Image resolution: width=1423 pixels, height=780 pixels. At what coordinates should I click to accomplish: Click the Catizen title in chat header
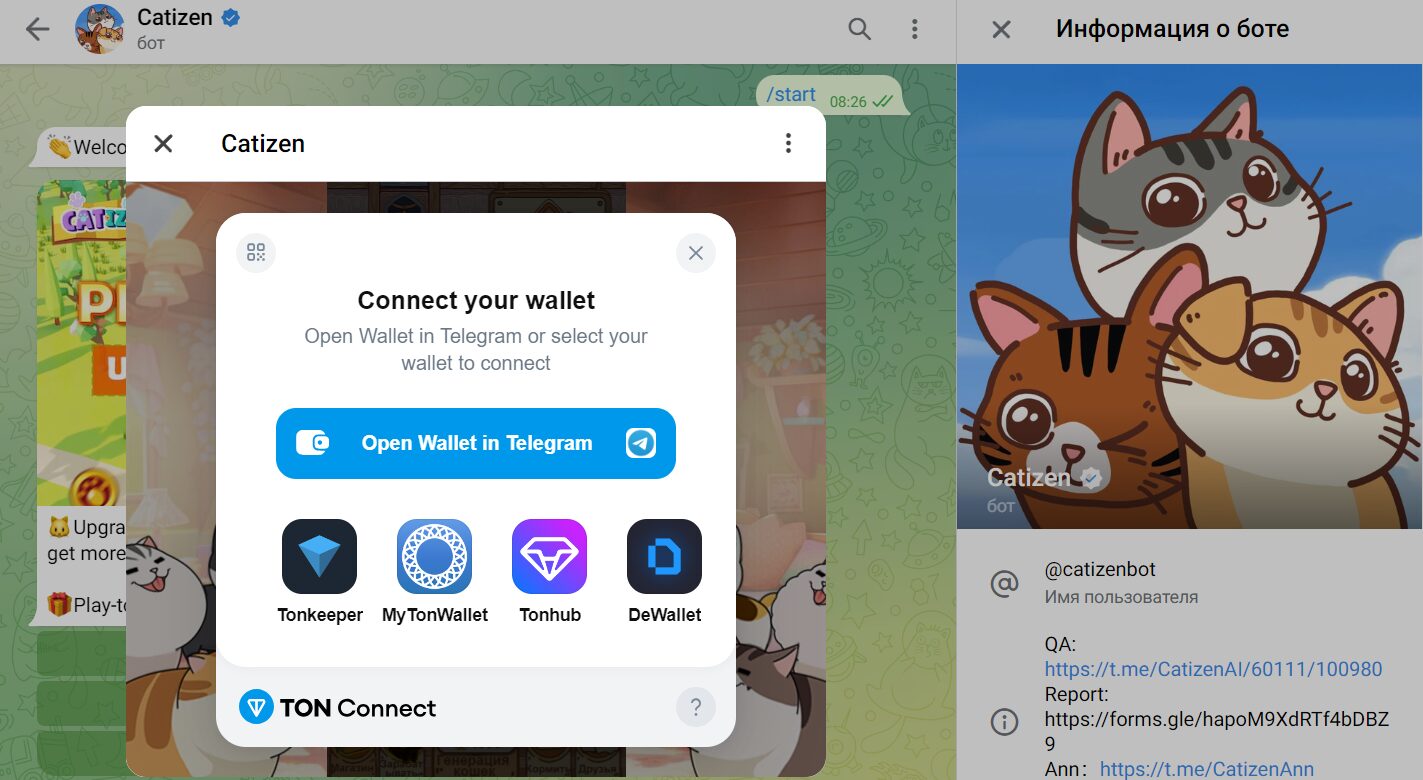(x=175, y=18)
